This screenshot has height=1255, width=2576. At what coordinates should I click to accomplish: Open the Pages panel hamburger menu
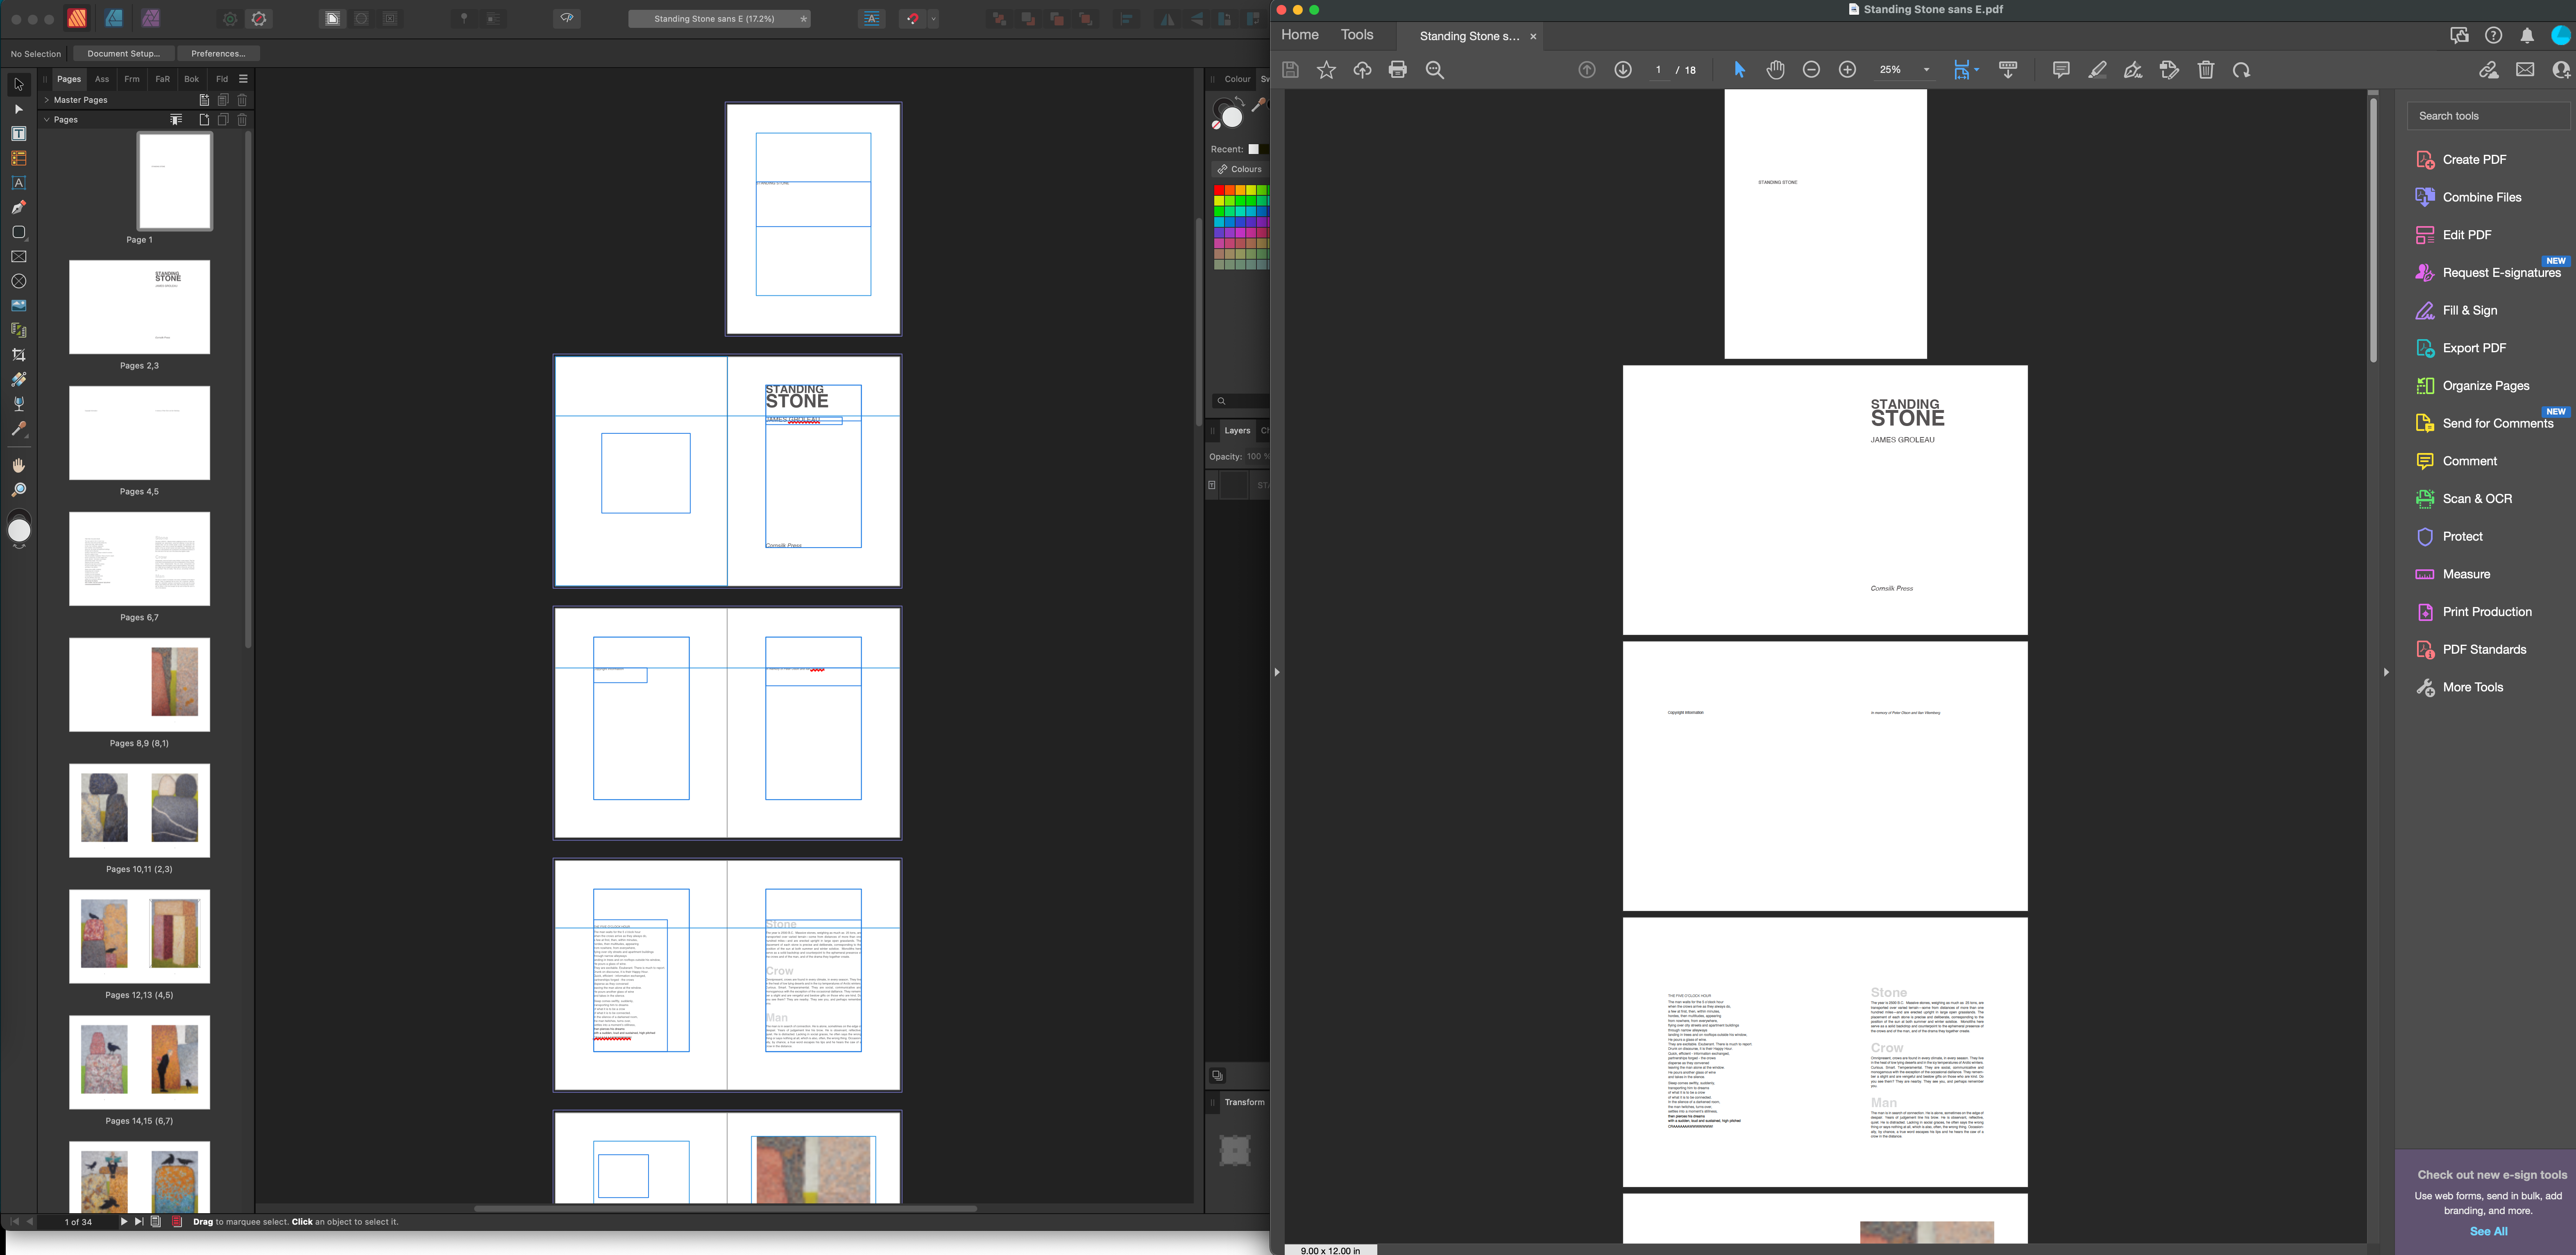243,79
